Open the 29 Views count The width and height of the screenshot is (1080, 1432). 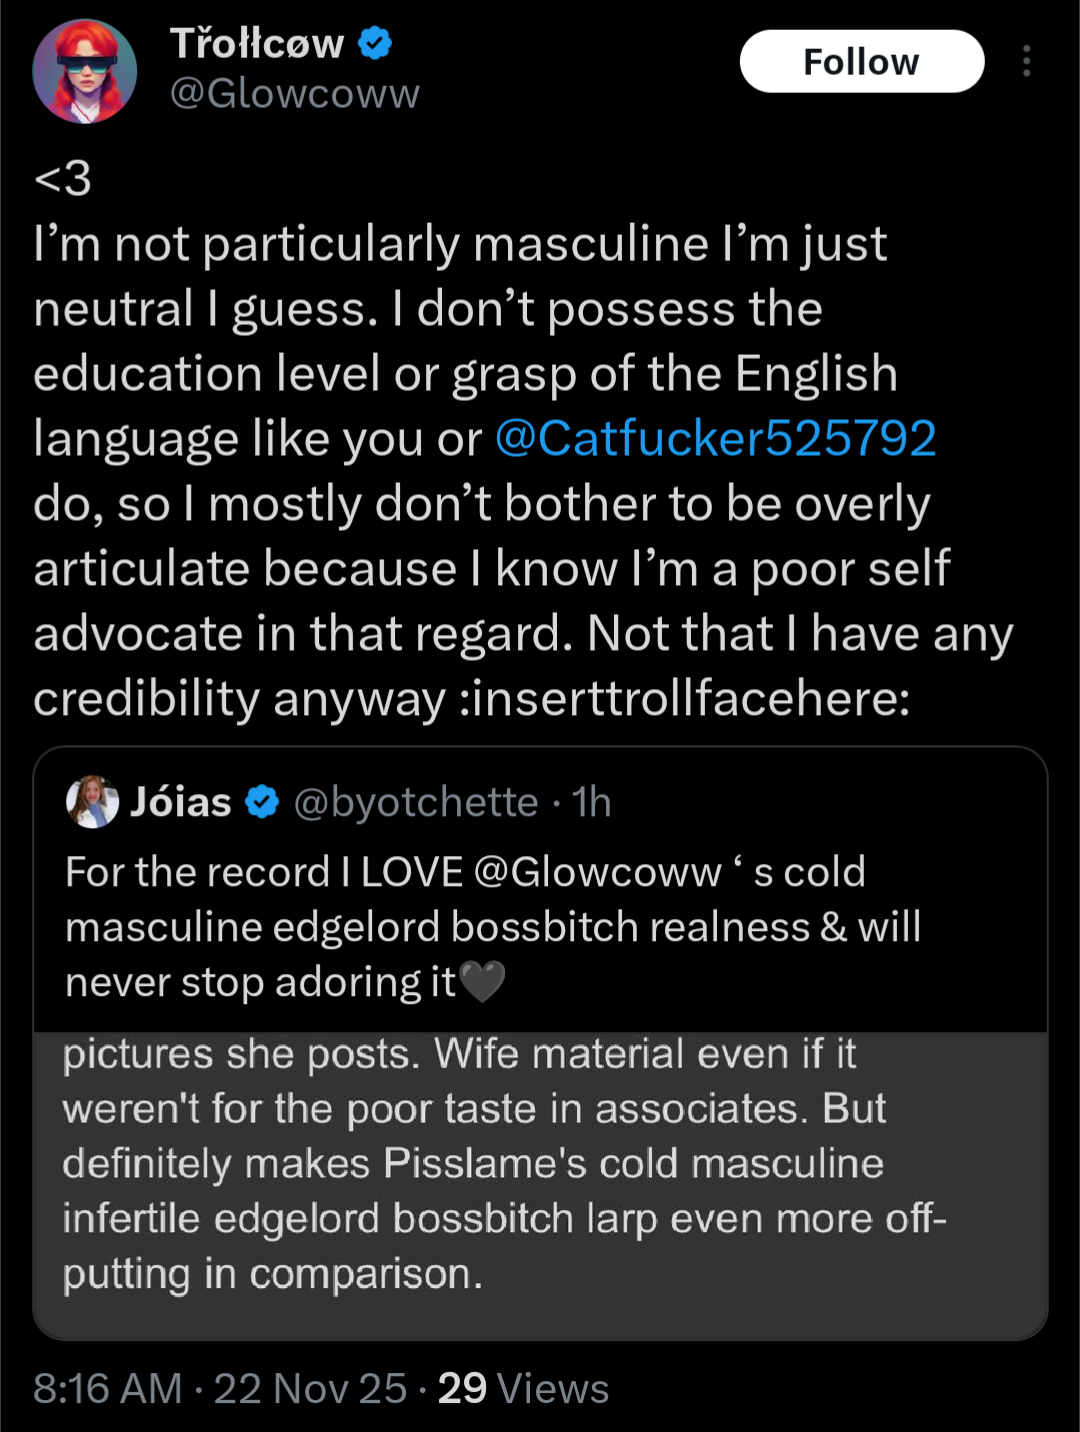(523, 1388)
